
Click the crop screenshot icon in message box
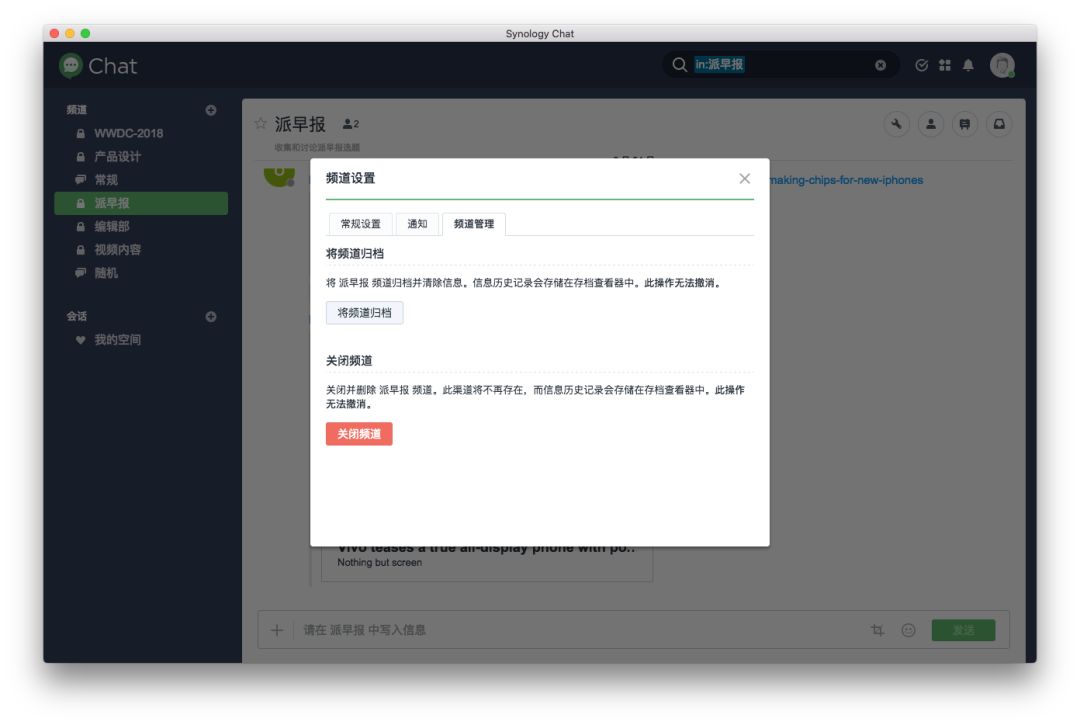pyautogui.click(x=878, y=630)
